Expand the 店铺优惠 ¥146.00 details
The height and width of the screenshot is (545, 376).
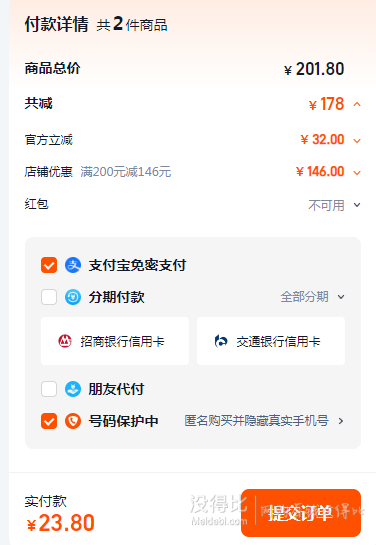coord(357,173)
